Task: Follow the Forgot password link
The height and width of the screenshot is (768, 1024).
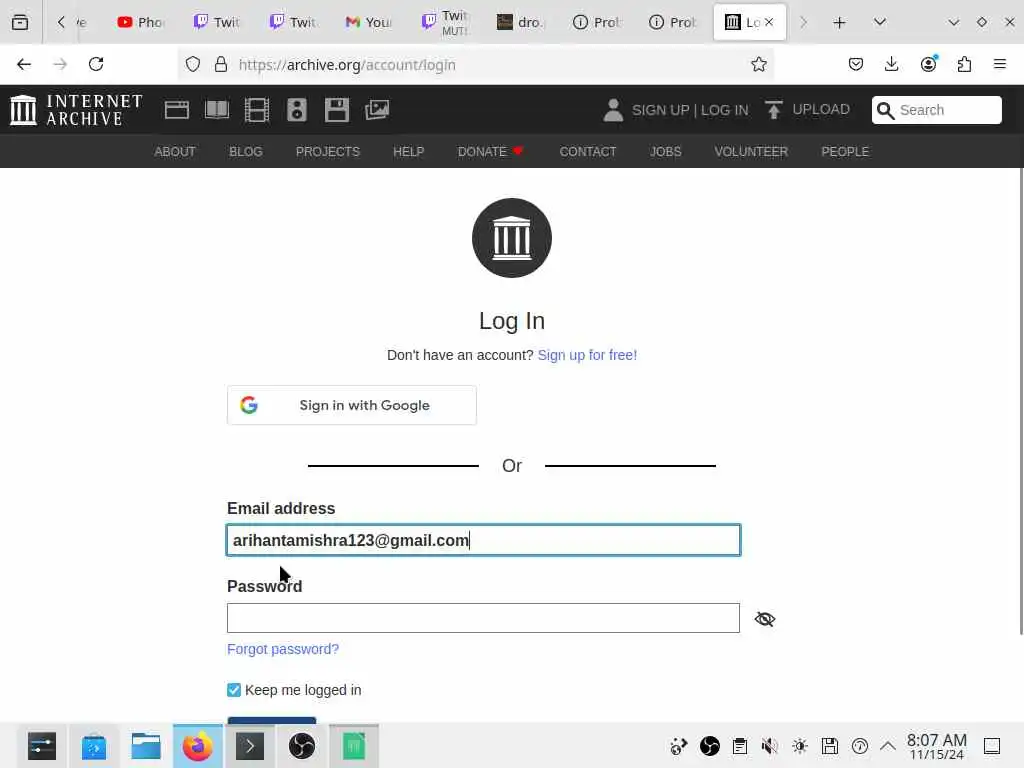Action: [283, 649]
